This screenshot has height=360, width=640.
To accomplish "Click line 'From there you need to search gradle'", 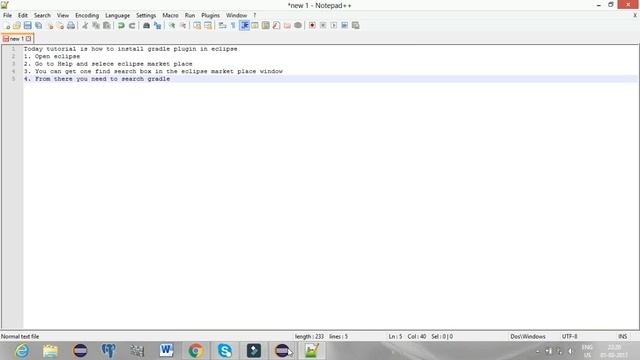I will click(97, 79).
